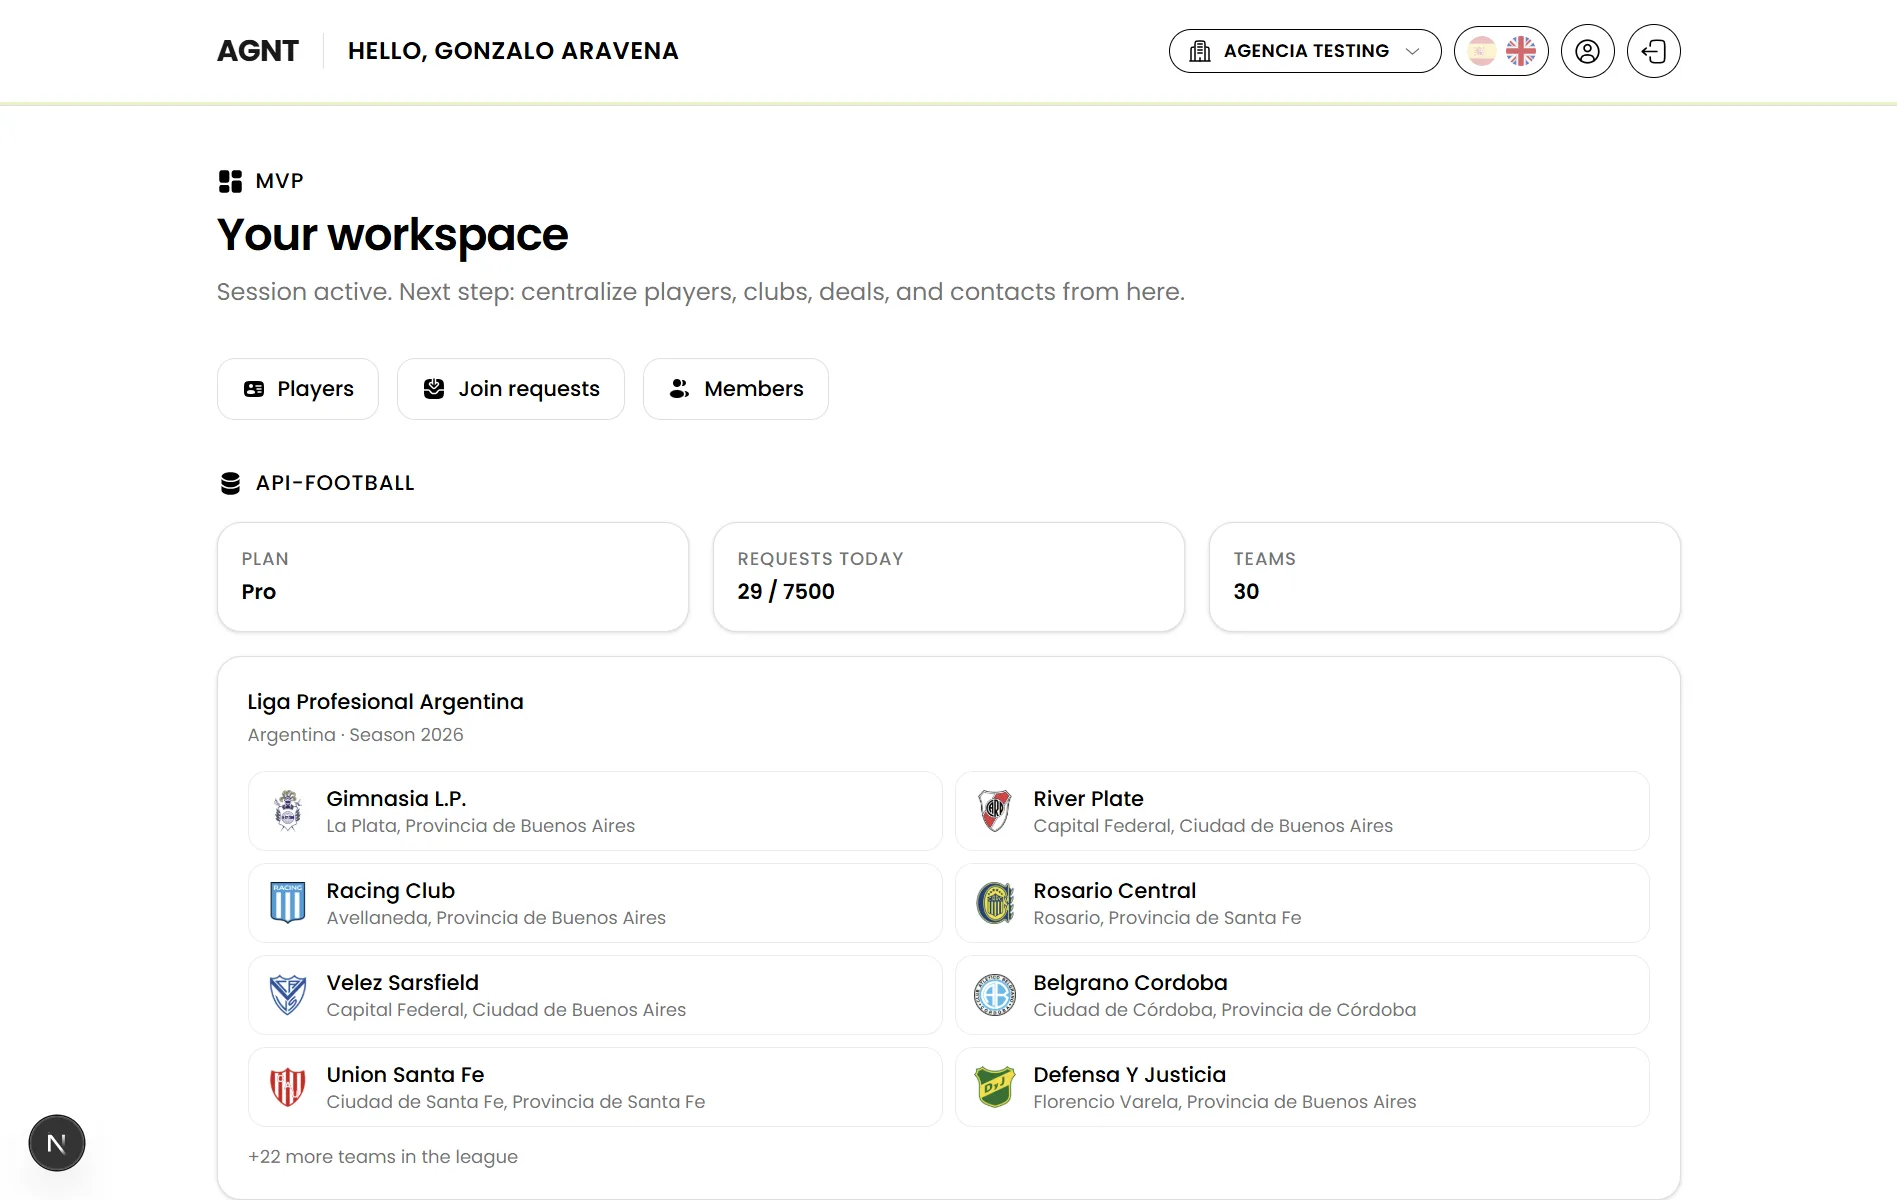Open the Members section
The image size is (1897, 1200).
736,389
